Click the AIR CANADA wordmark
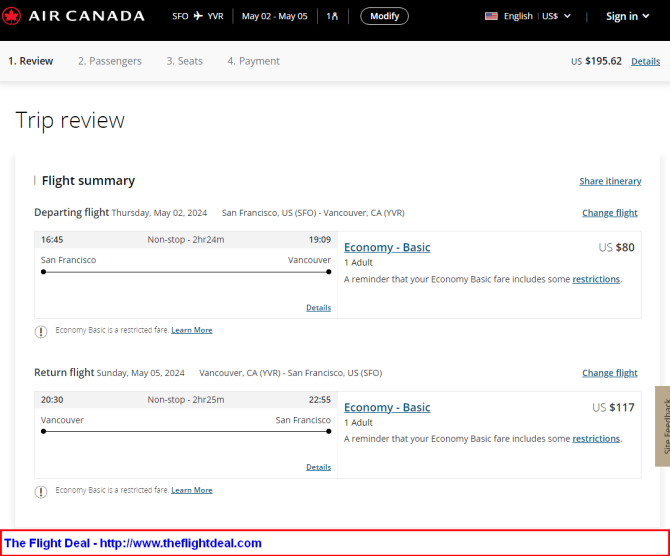The image size is (670, 556). click(x=87, y=16)
